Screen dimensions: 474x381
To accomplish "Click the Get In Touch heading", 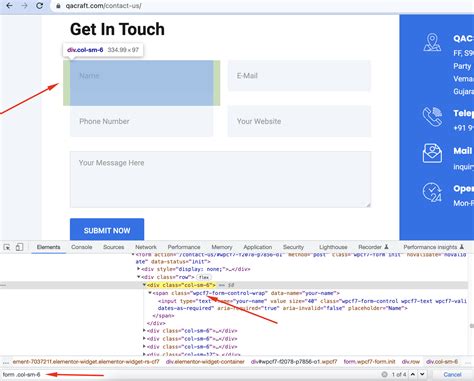I will click(x=117, y=29).
